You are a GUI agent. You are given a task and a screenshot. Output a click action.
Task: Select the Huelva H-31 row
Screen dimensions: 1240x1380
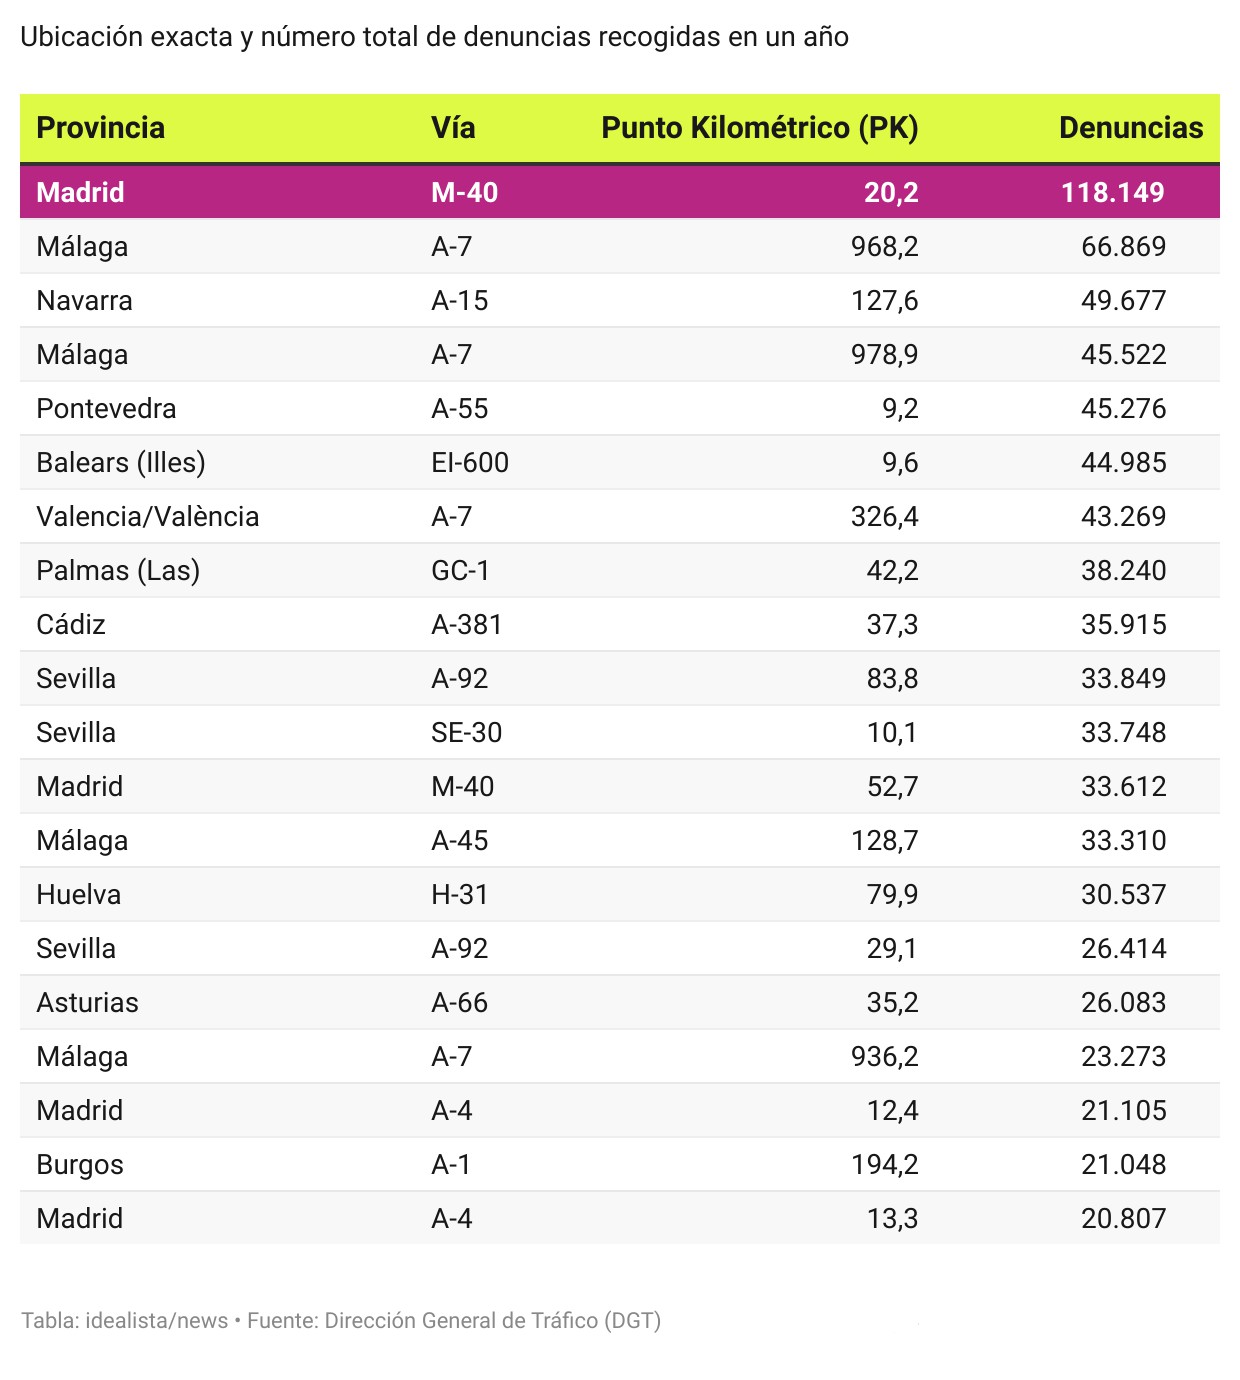(620, 894)
